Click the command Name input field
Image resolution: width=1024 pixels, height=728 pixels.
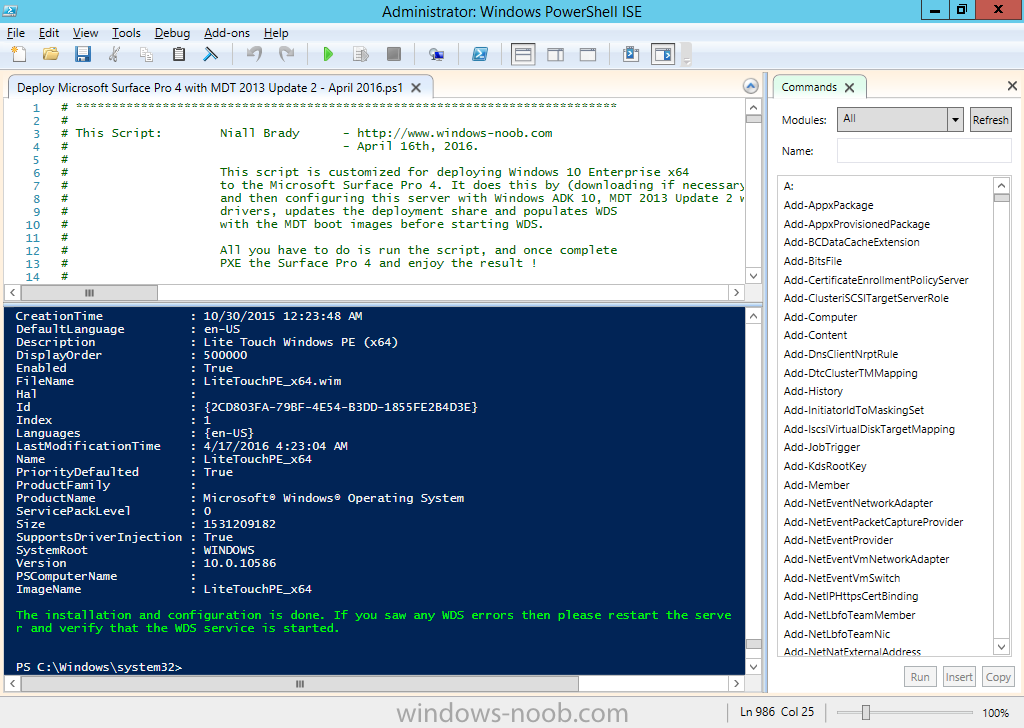(923, 151)
